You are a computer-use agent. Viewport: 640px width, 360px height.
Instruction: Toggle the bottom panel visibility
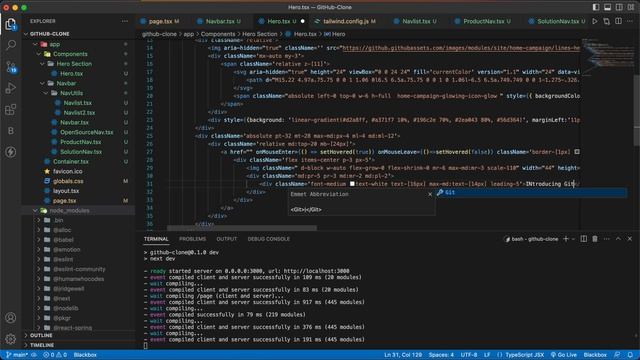(607, 7)
